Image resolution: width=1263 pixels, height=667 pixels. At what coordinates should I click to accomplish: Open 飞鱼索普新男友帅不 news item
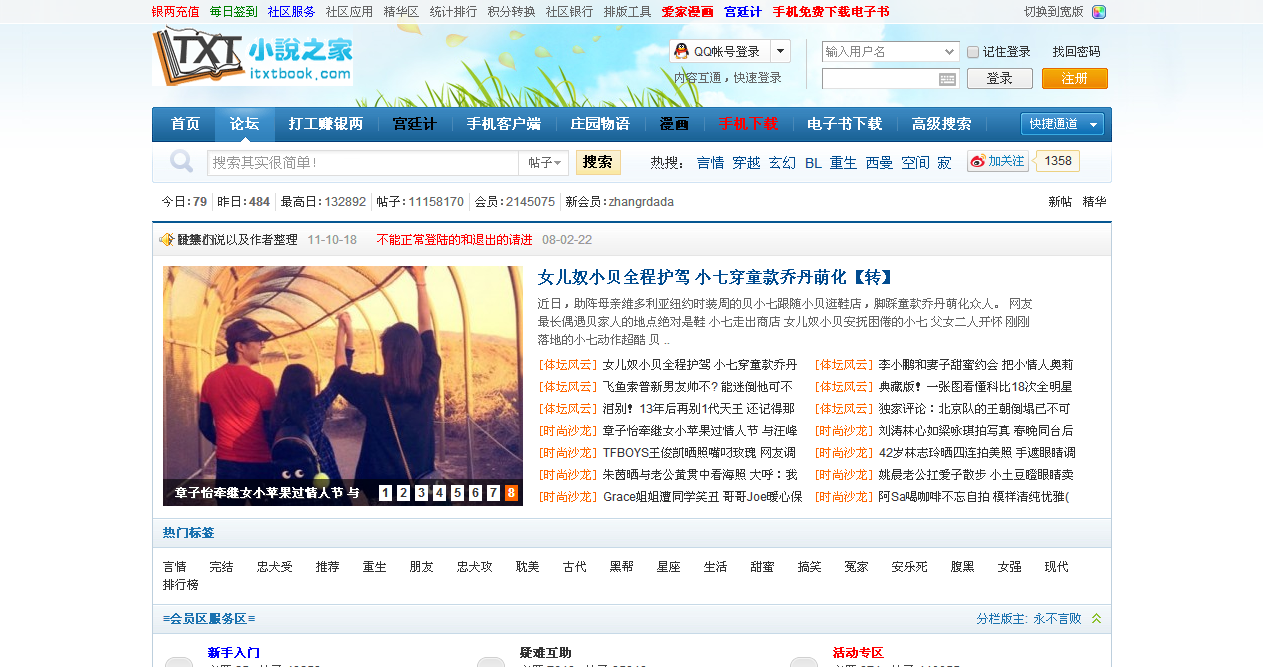coord(697,387)
